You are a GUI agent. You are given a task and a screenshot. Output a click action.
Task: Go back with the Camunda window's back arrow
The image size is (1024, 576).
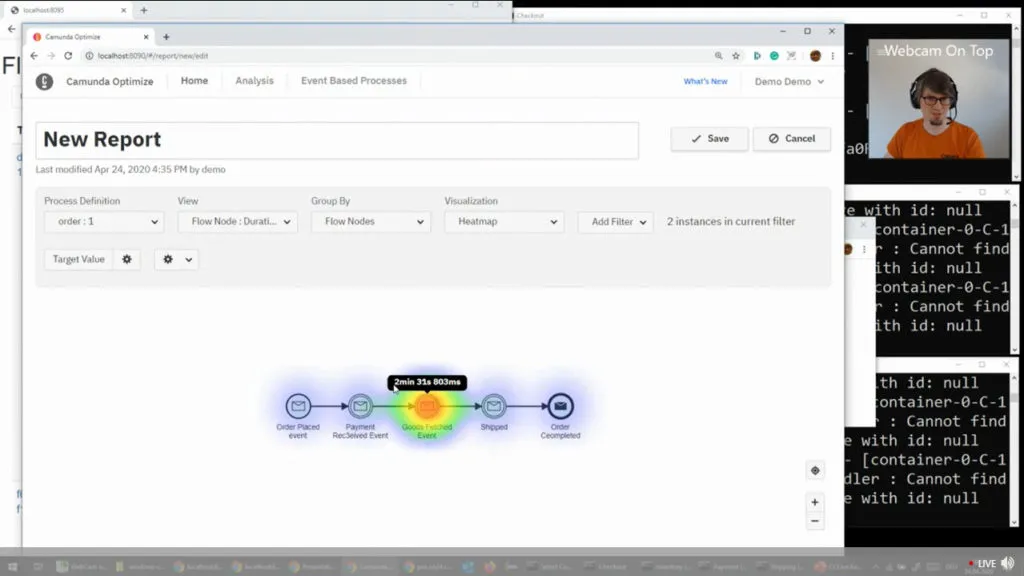34,56
